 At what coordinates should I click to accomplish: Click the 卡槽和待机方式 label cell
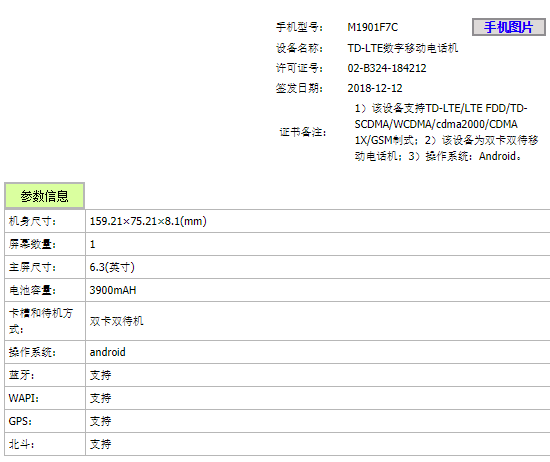(x=45, y=321)
